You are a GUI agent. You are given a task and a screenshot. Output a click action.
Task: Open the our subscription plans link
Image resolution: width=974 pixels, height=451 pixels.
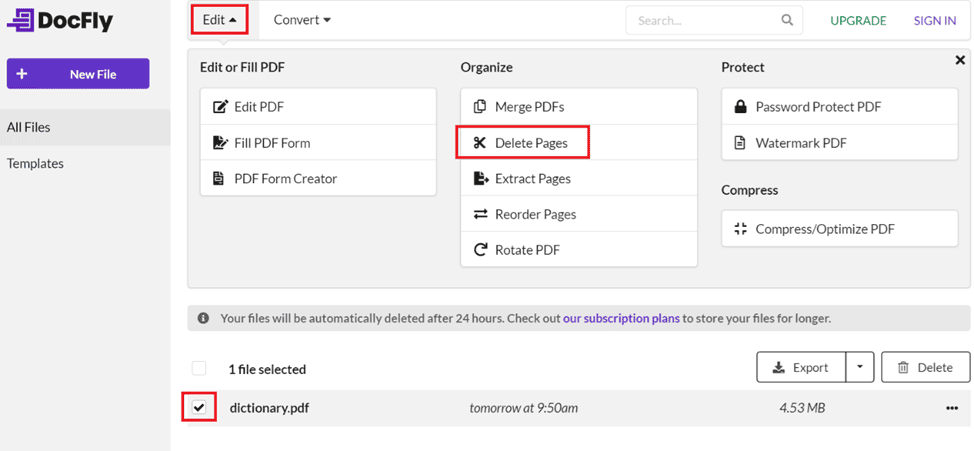(x=621, y=319)
